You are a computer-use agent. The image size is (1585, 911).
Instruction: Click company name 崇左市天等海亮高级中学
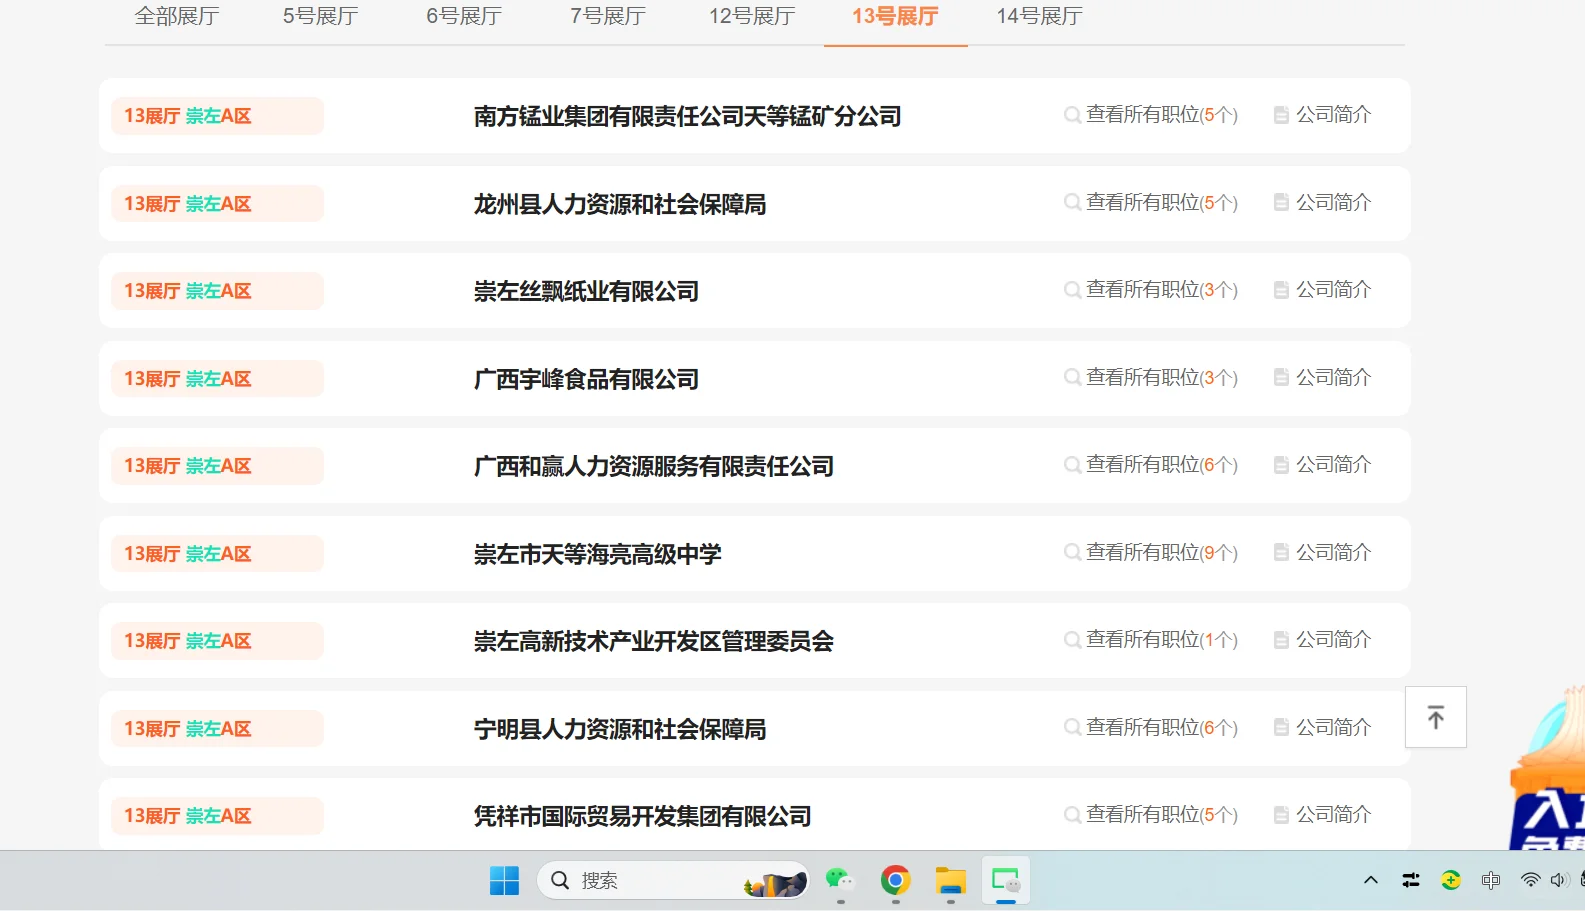pyautogui.click(x=597, y=554)
